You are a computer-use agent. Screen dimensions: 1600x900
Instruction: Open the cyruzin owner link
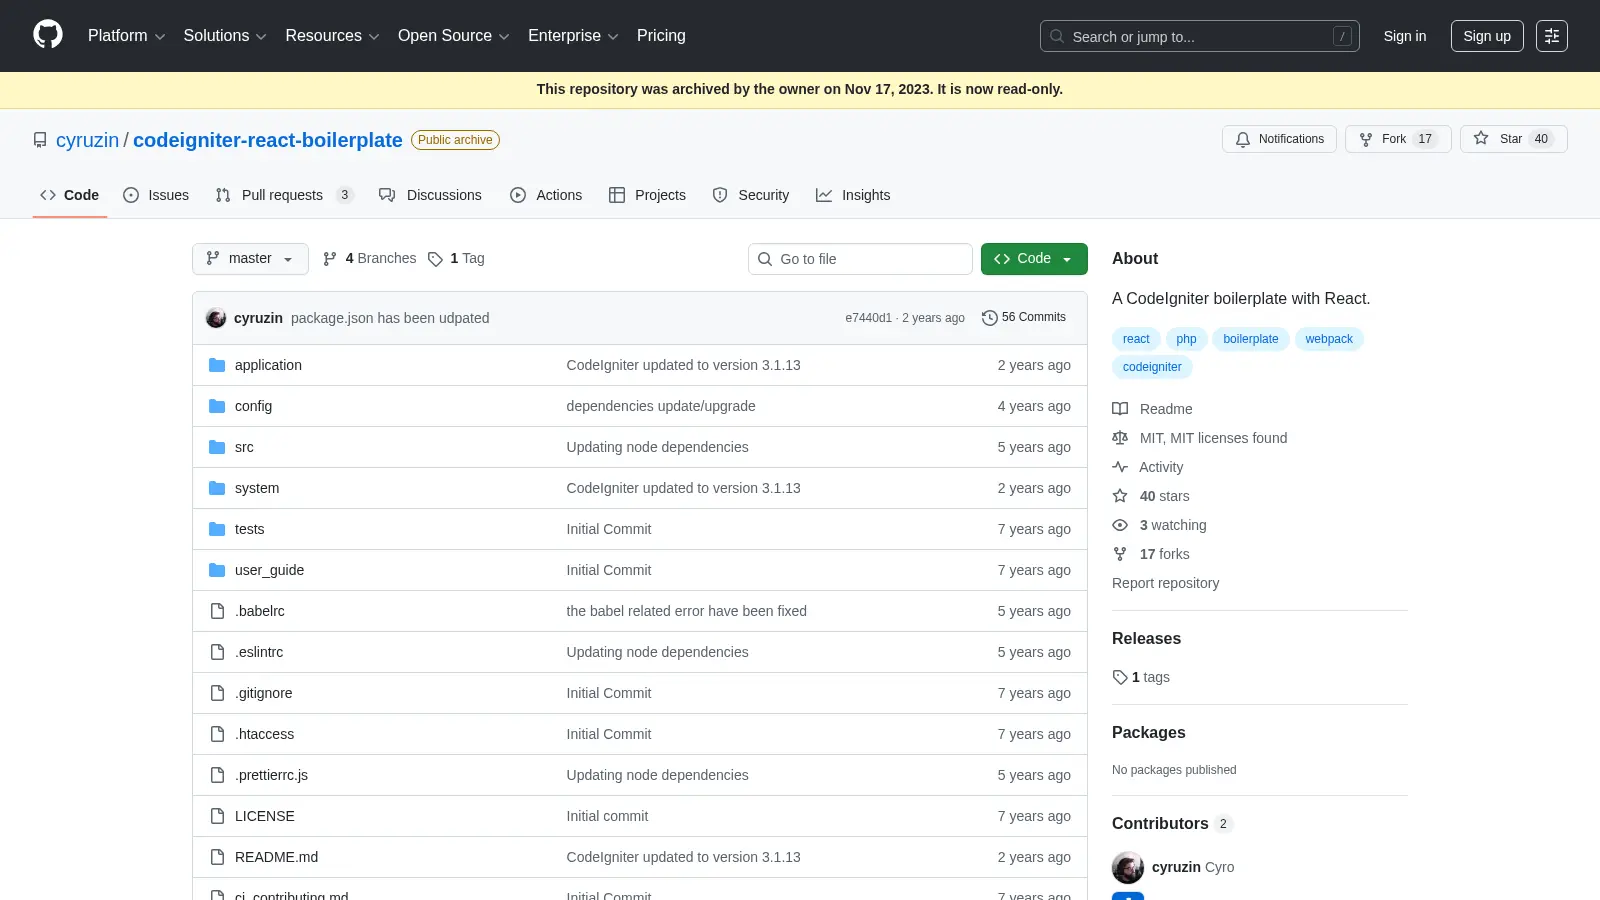coord(87,140)
